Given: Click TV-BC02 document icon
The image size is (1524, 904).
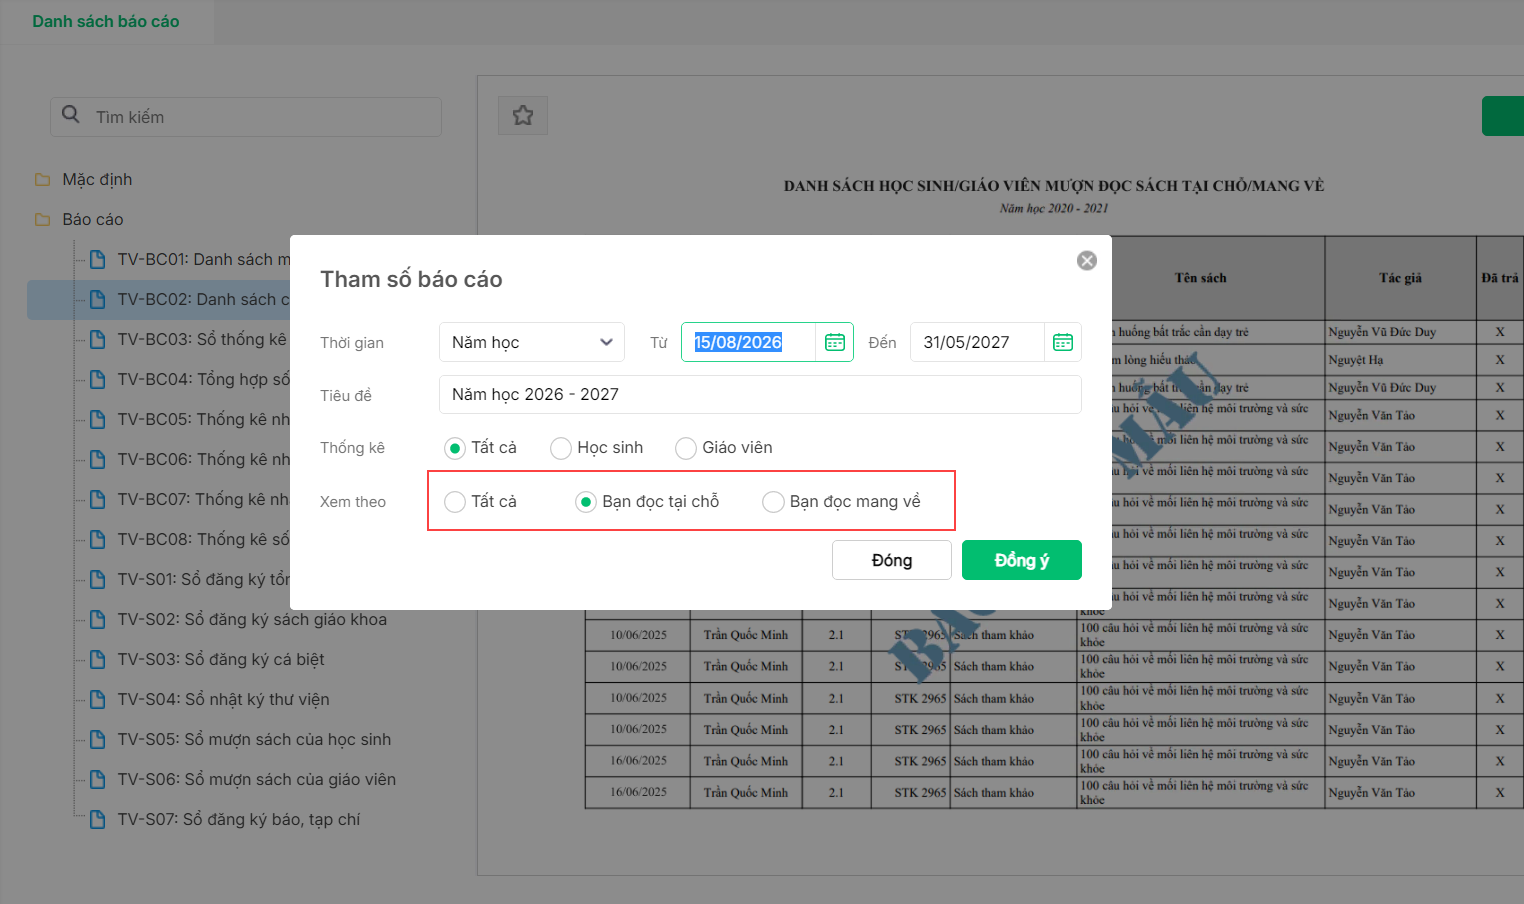Looking at the screenshot, I should [x=97, y=299].
